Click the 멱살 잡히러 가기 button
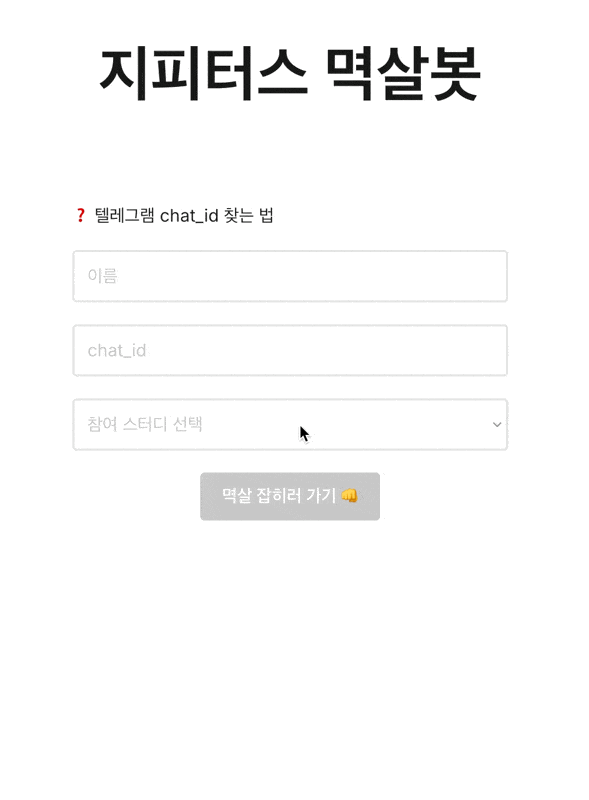The image size is (589, 800). click(290, 496)
